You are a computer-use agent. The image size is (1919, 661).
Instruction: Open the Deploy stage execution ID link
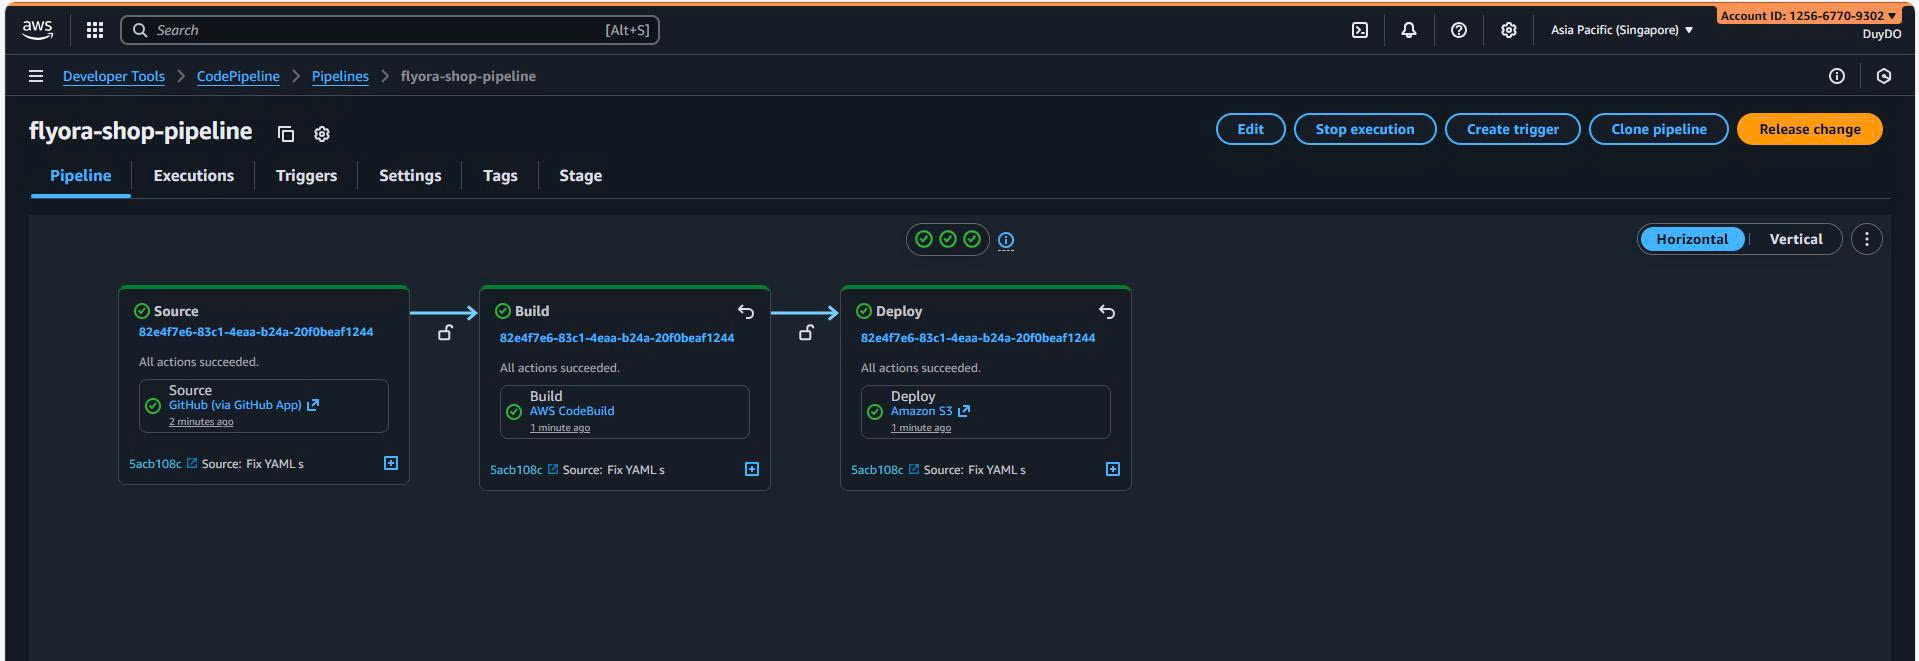978,338
